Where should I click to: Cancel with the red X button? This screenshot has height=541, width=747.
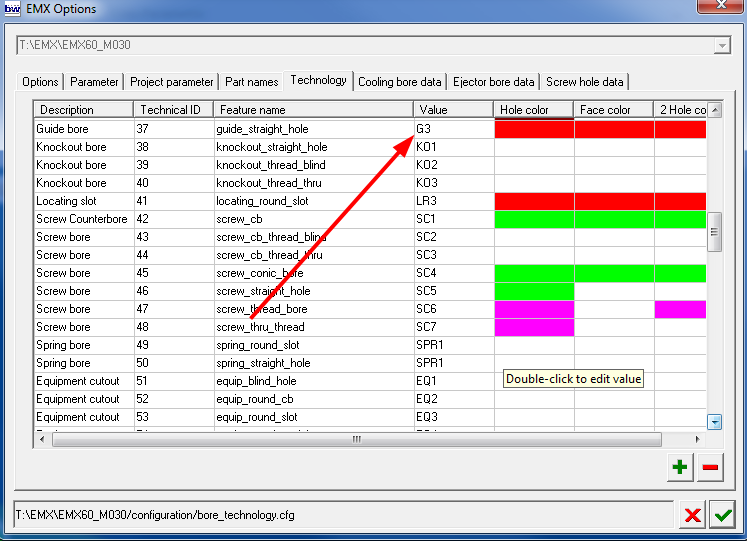coord(692,515)
